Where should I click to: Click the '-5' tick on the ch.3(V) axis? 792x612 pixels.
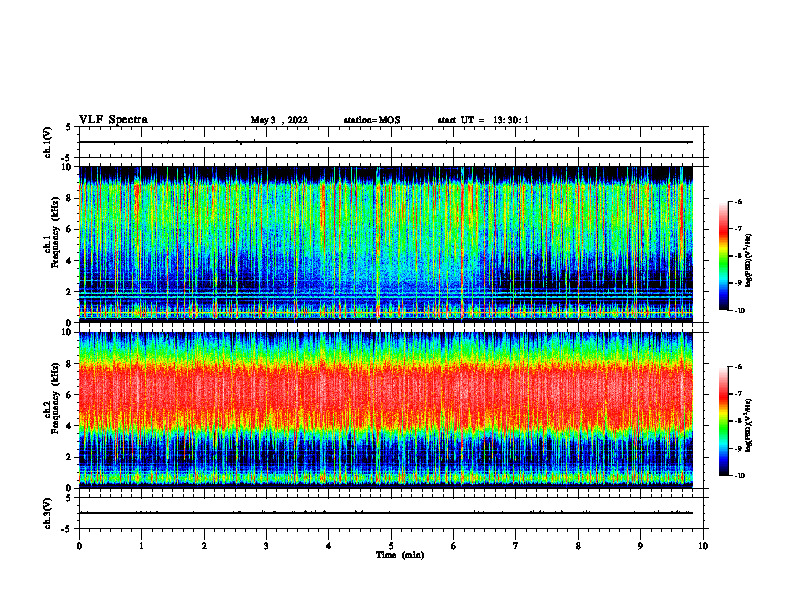67,529
